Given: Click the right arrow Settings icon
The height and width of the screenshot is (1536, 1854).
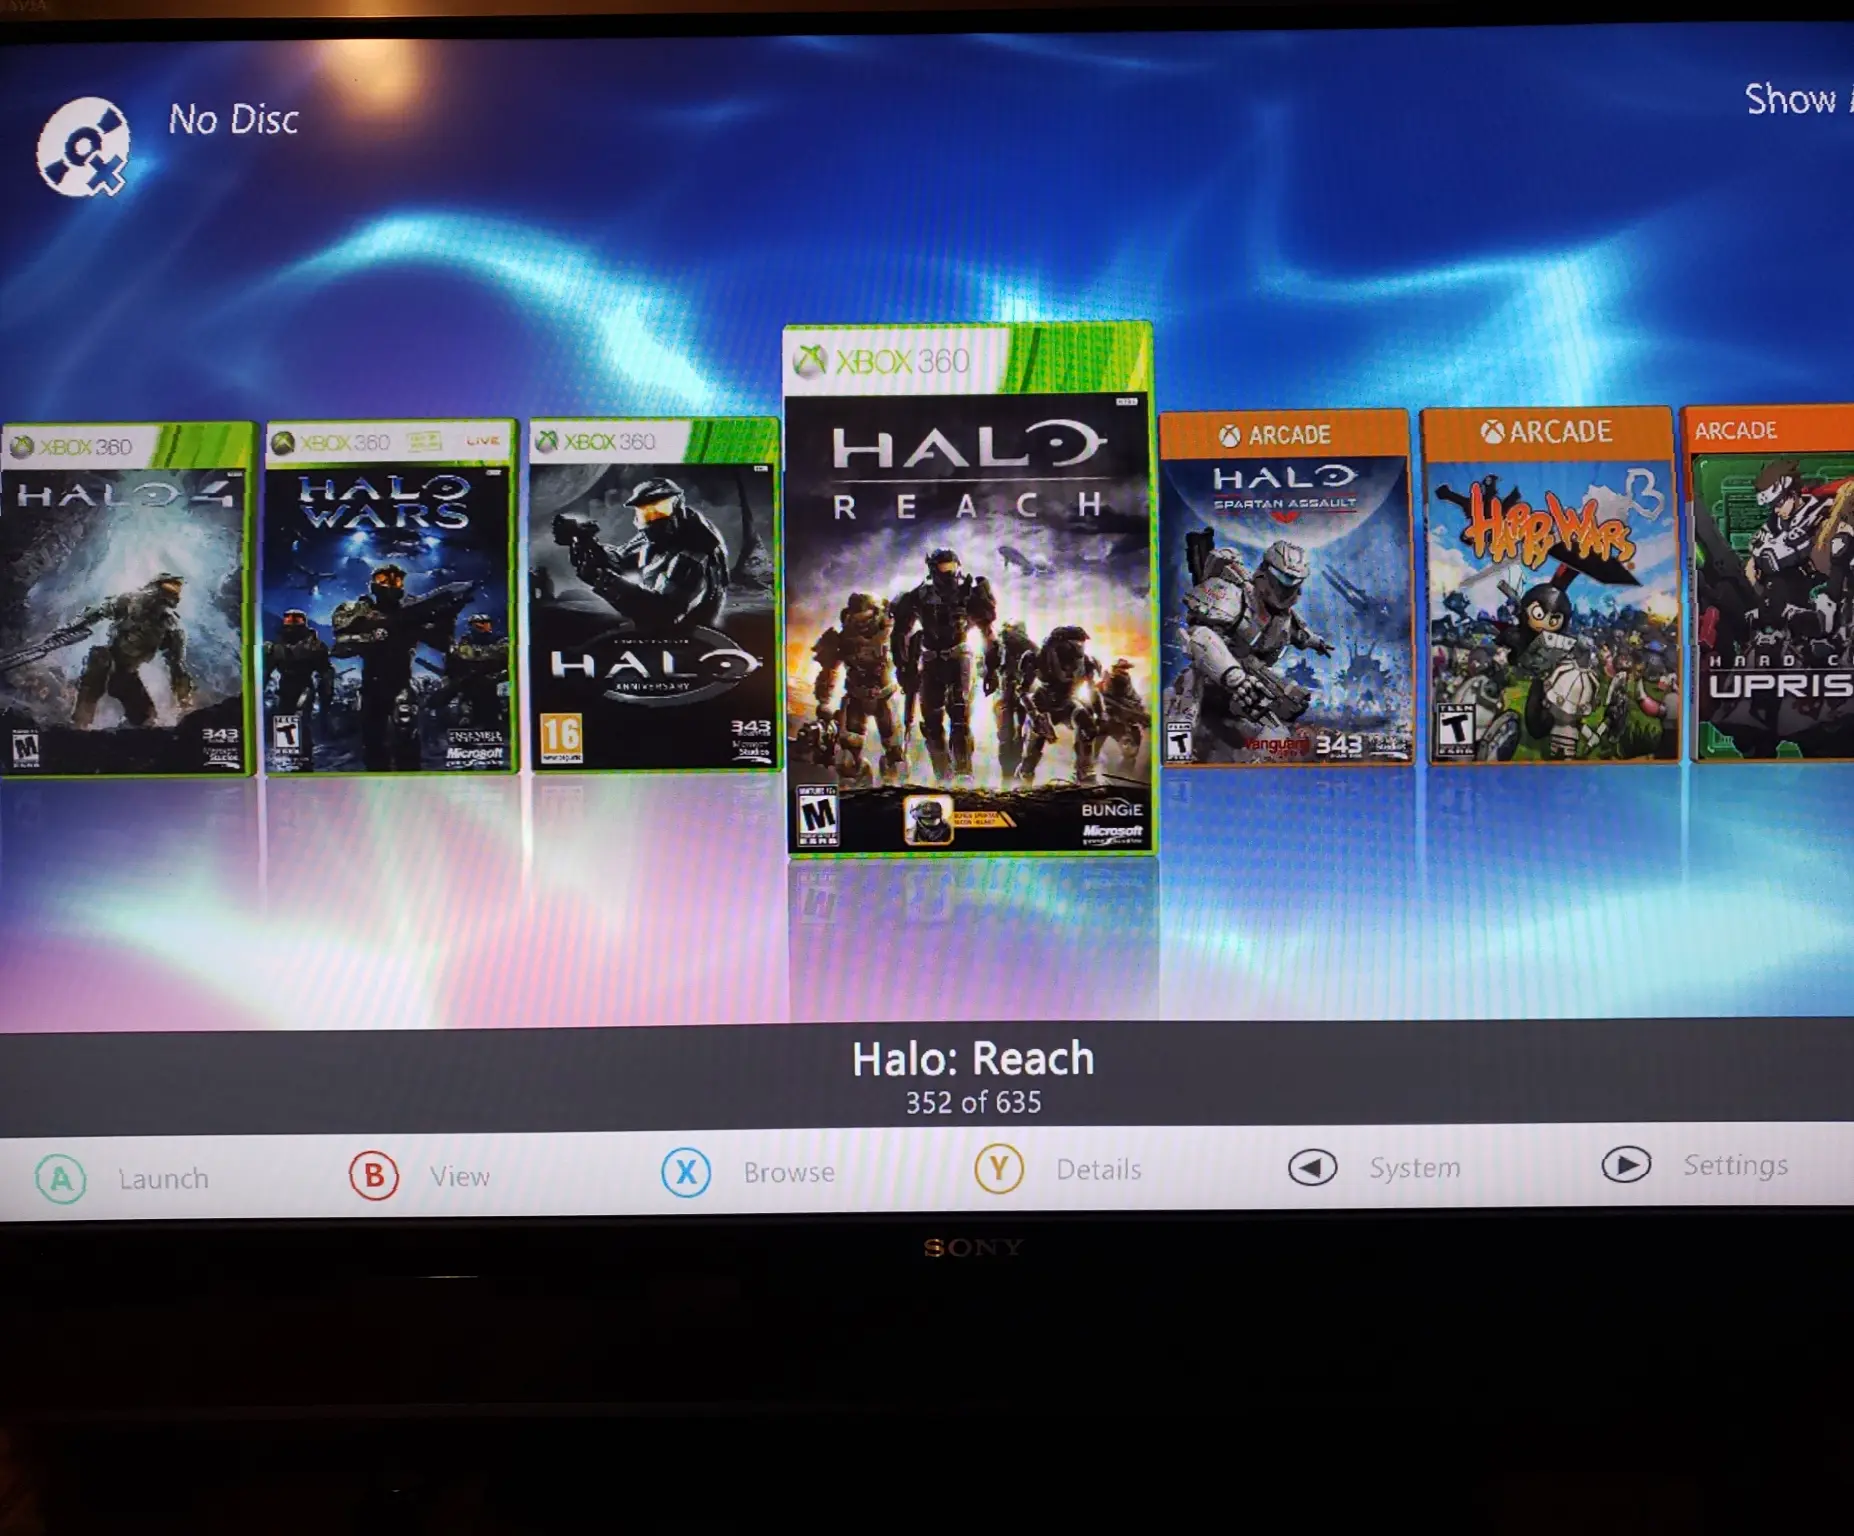Looking at the screenshot, I should tap(1626, 1165).
